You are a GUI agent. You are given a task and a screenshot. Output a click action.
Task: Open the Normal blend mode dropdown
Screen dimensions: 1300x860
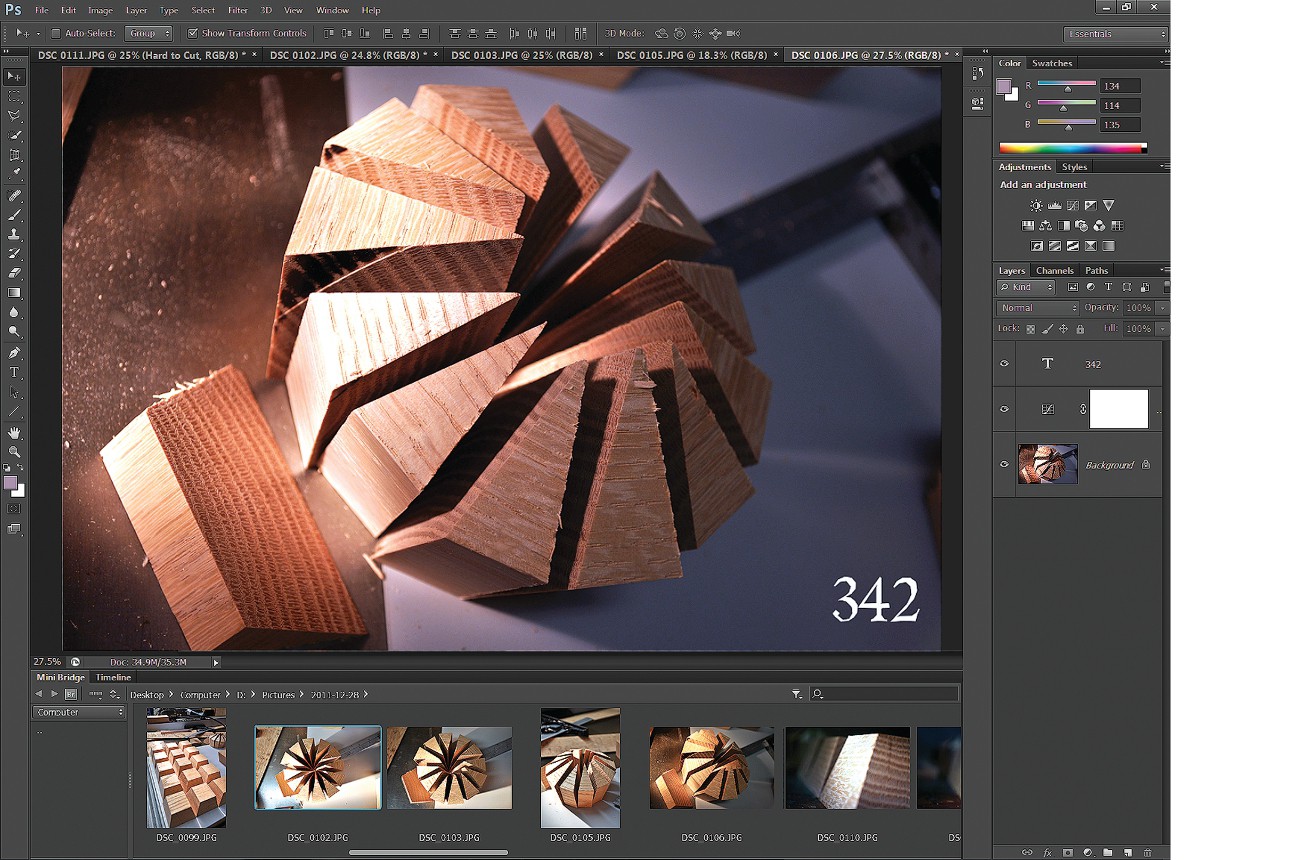point(1037,308)
